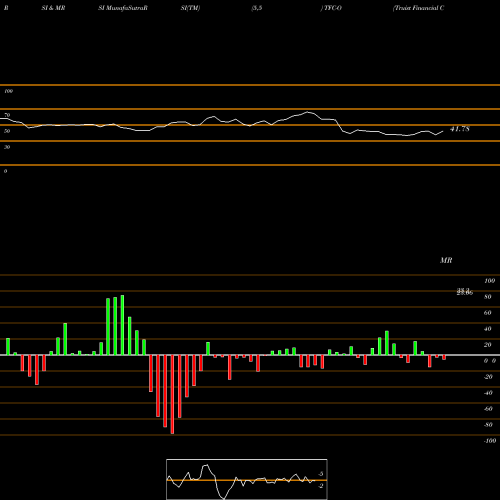Click the 'TFC-O' ticker symbol text
This screenshot has height=500, width=500.
coord(332,8)
